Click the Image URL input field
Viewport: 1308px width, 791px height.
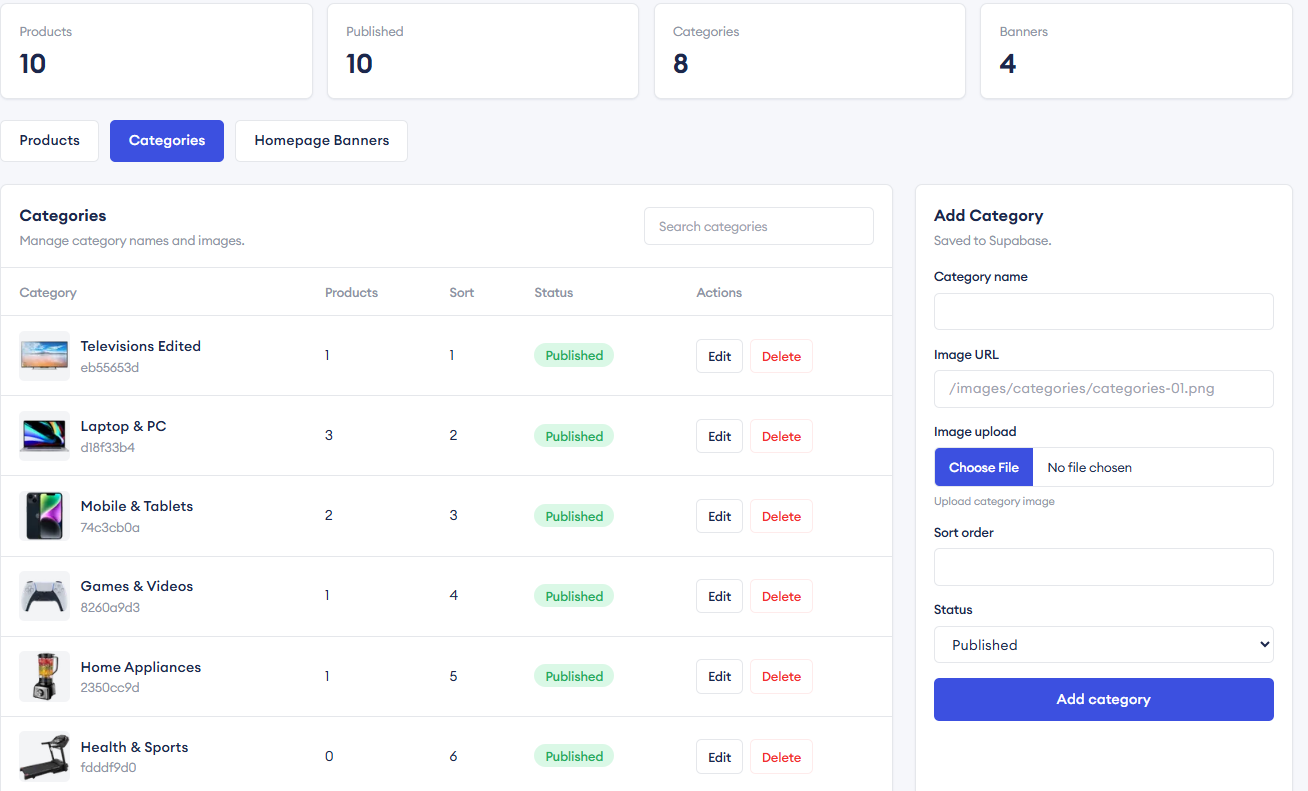[1103, 389]
